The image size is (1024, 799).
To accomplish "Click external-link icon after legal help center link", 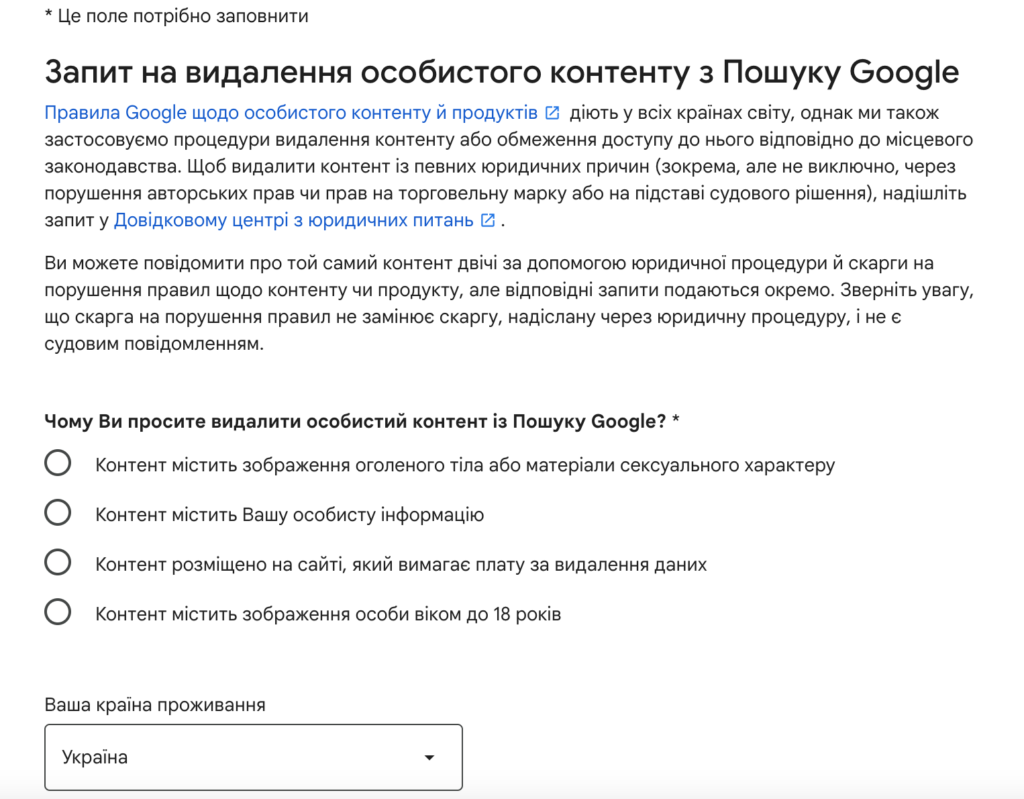I will click(488, 220).
